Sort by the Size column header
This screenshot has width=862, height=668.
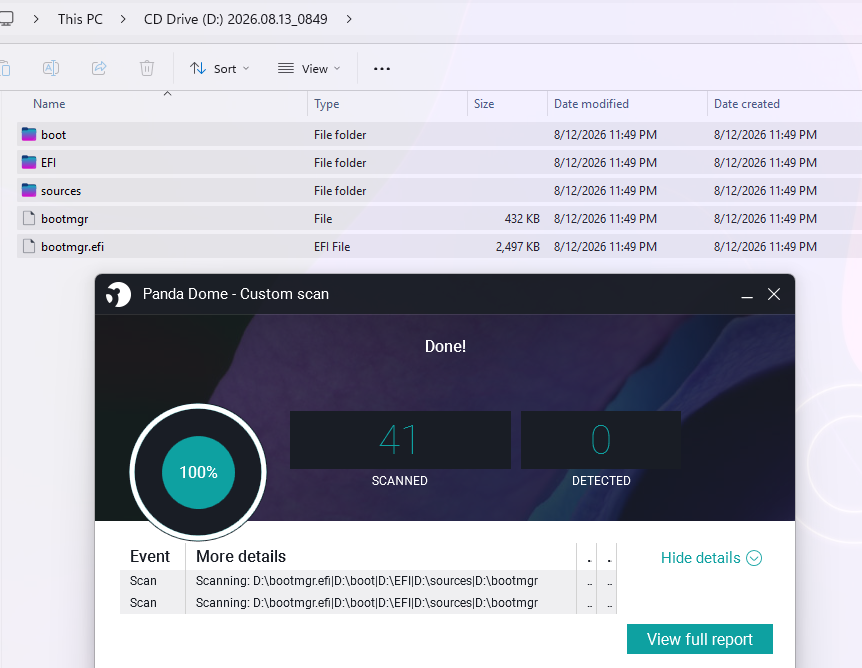[x=484, y=104]
